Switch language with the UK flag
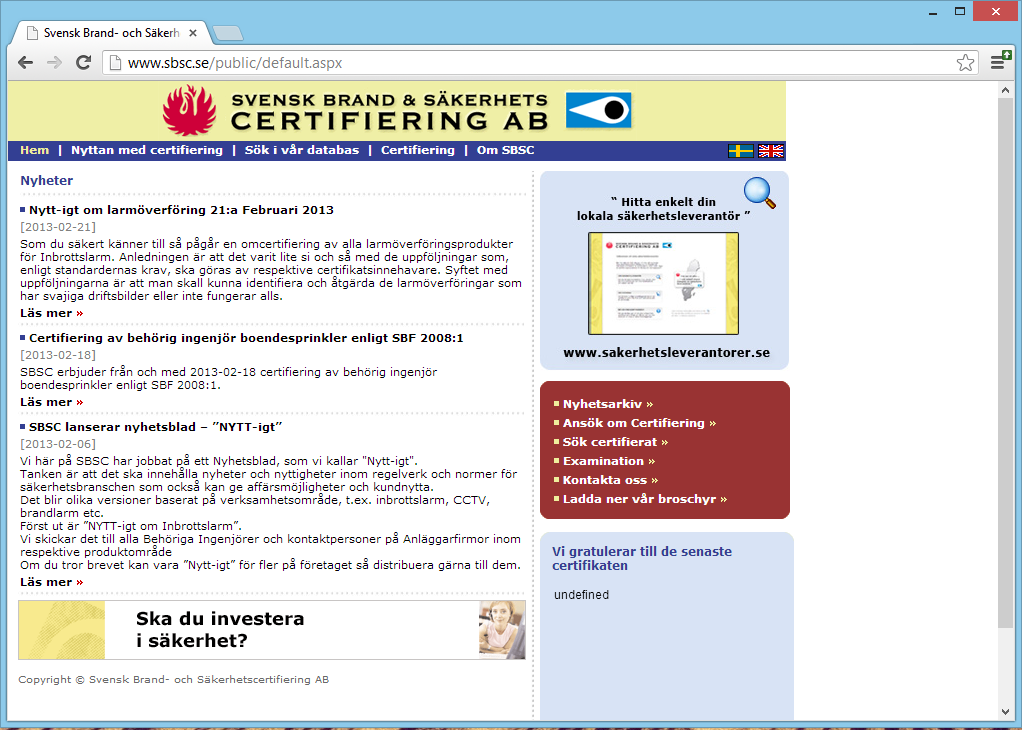1022x730 pixels. pyautogui.click(x=770, y=151)
